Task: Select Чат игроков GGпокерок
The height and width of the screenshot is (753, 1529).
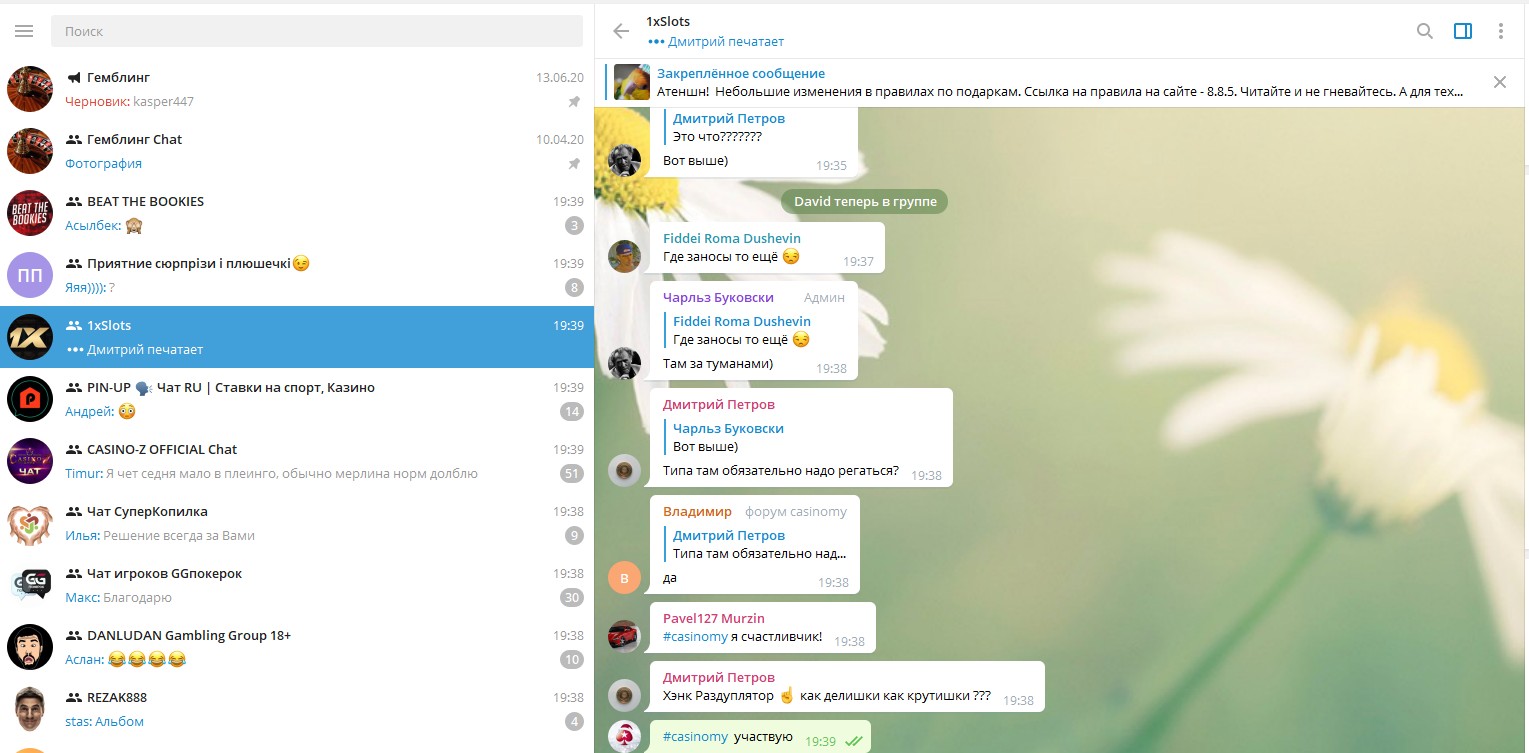Action: tap(297, 585)
